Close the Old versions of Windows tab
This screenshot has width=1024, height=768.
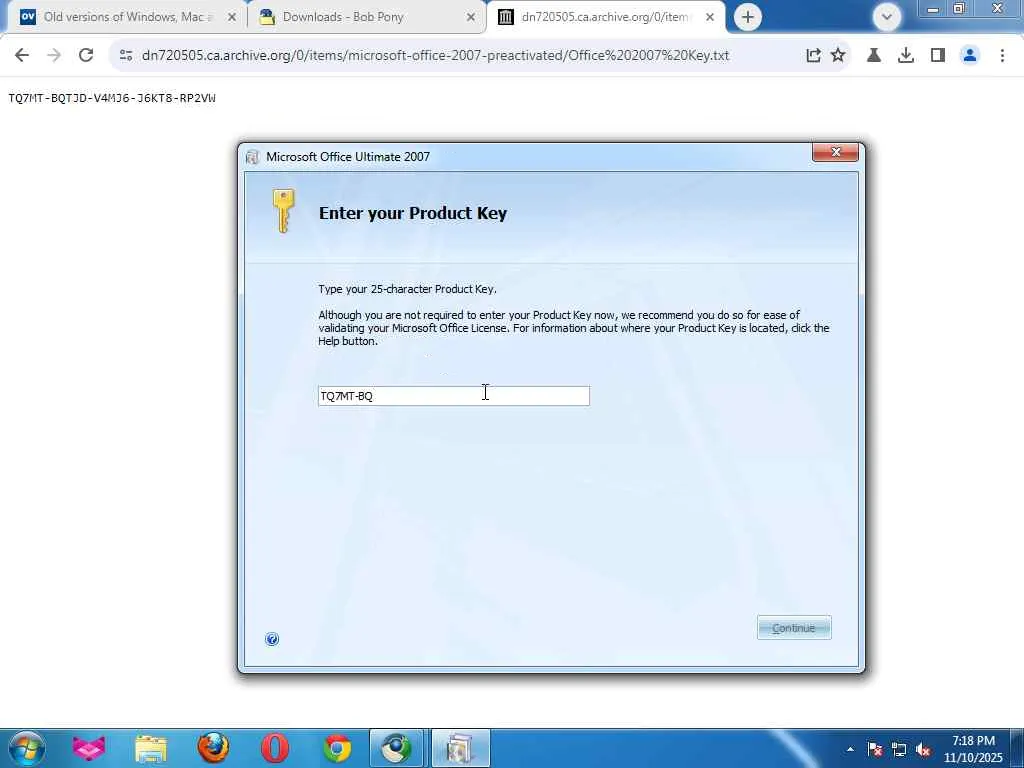pyautogui.click(x=231, y=17)
